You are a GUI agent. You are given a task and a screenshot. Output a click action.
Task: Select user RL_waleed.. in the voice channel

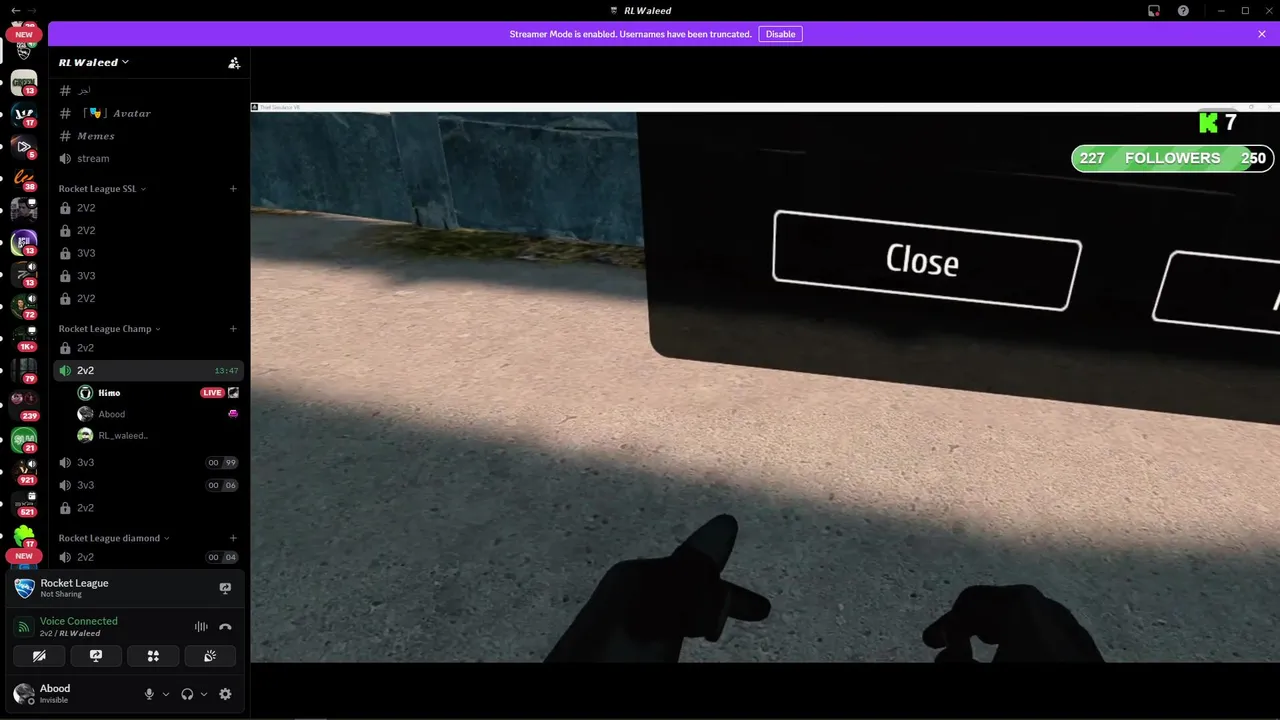click(158, 436)
